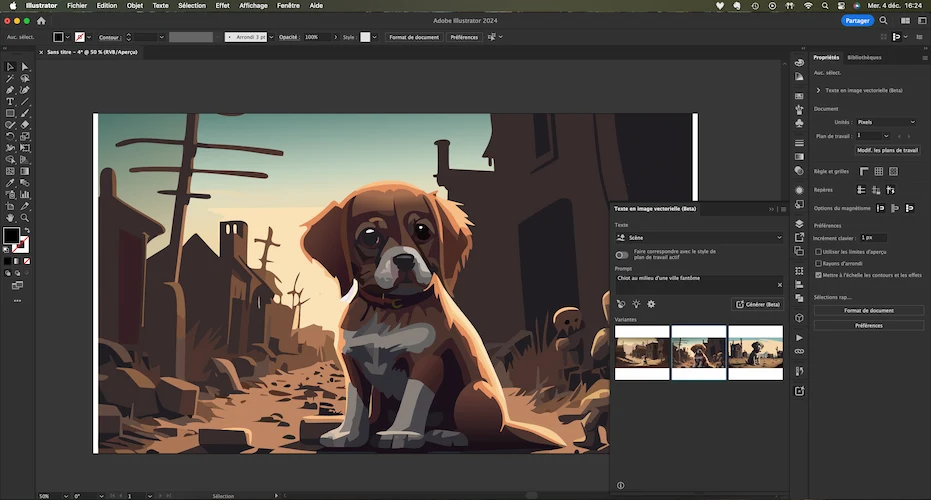Open generation settings gear icon
The width and height of the screenshot is (931, 500).
click(651, 304)
